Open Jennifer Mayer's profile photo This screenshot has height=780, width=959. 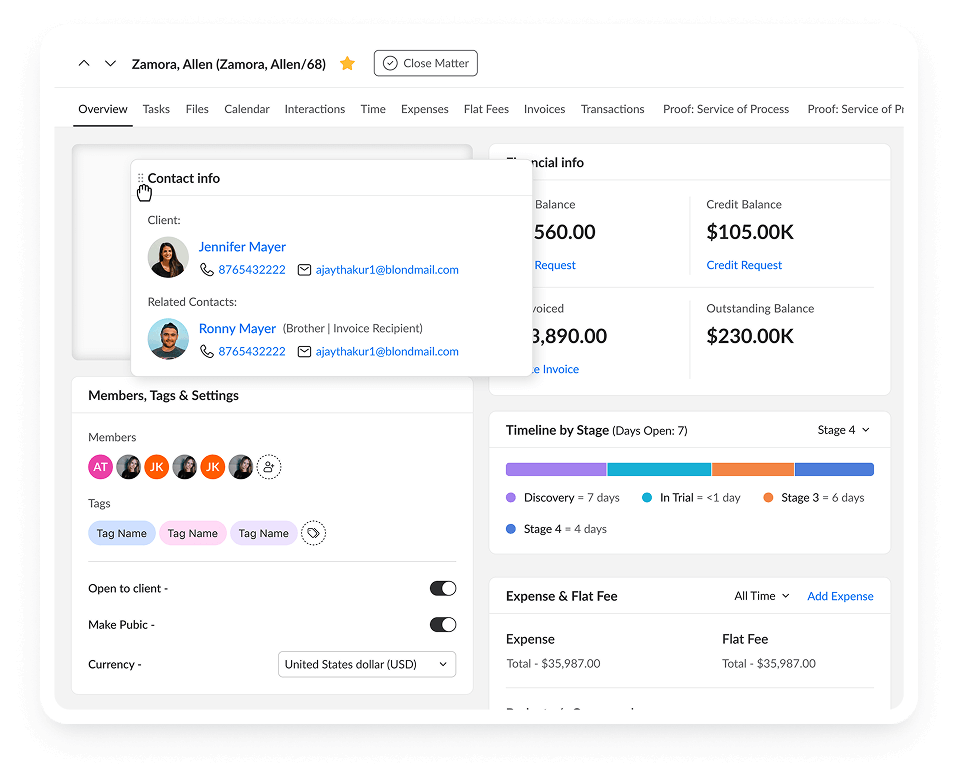pos(168,257)
